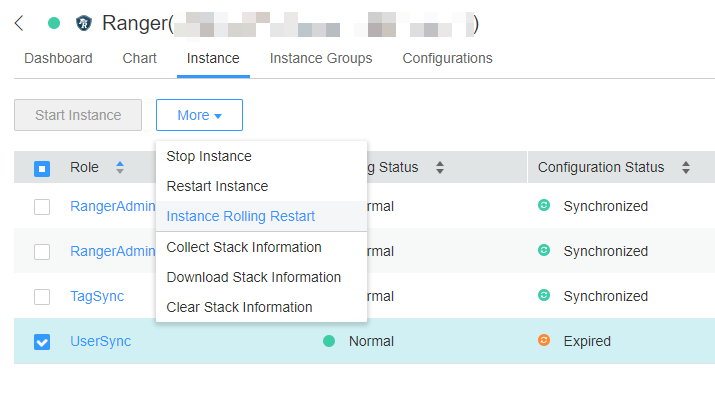Choose Restart Instance from the menu

coord(261,186)
